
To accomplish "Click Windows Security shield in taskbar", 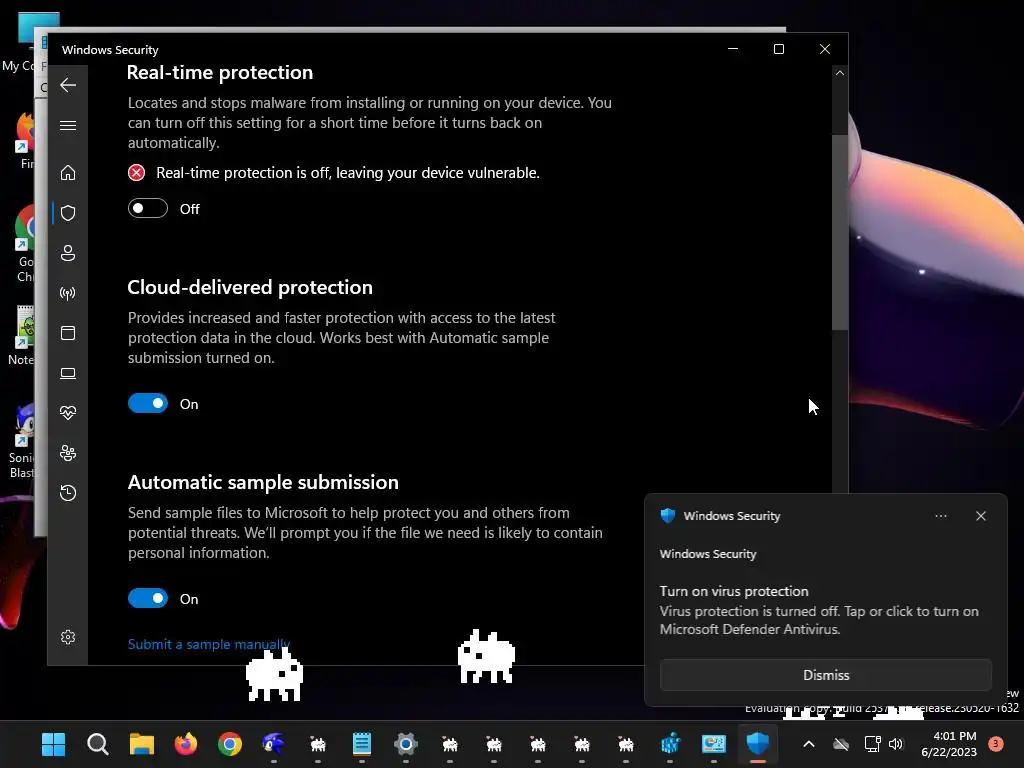I will coord(758,744).
